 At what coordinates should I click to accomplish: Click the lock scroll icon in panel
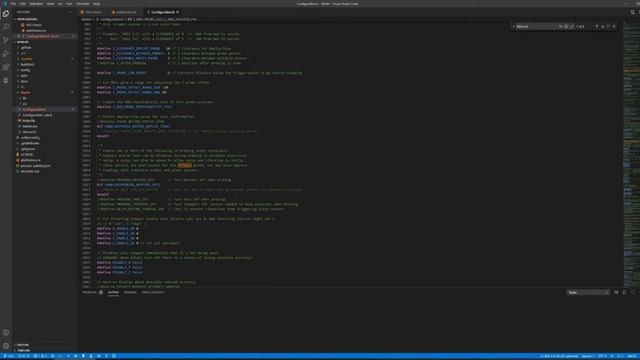(624, 292)
